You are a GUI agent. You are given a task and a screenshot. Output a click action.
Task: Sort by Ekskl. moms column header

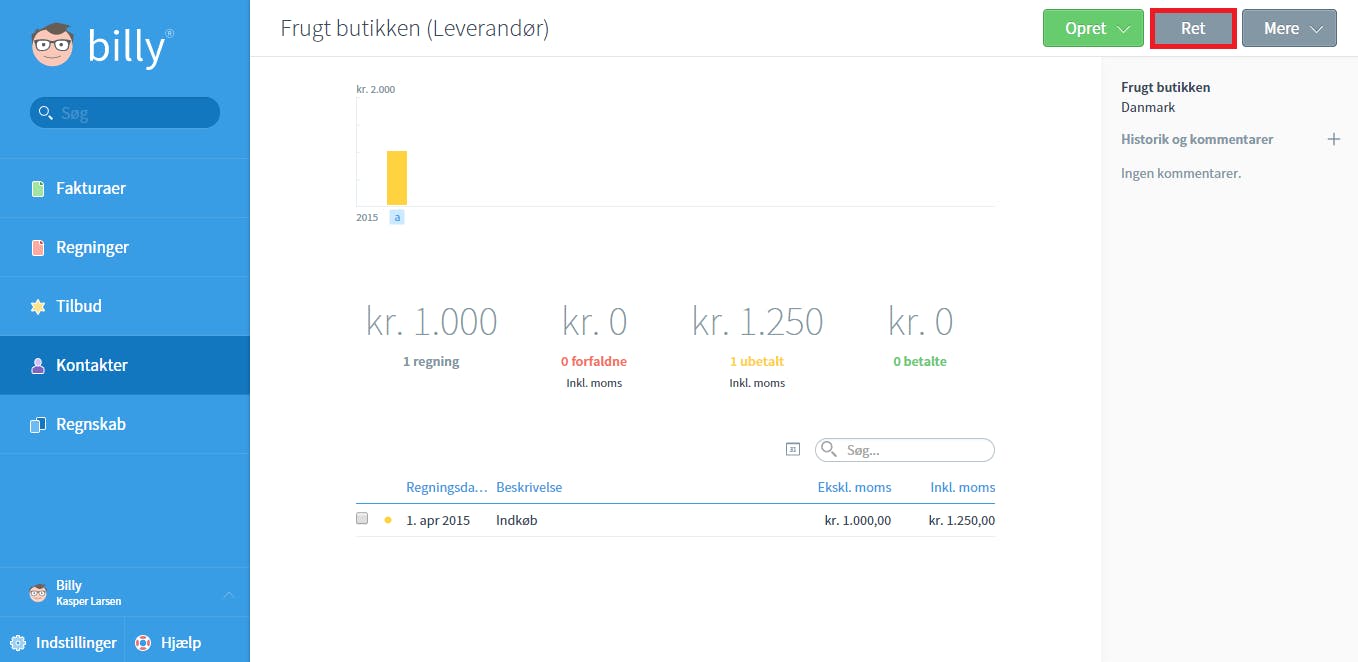[854, 487]
